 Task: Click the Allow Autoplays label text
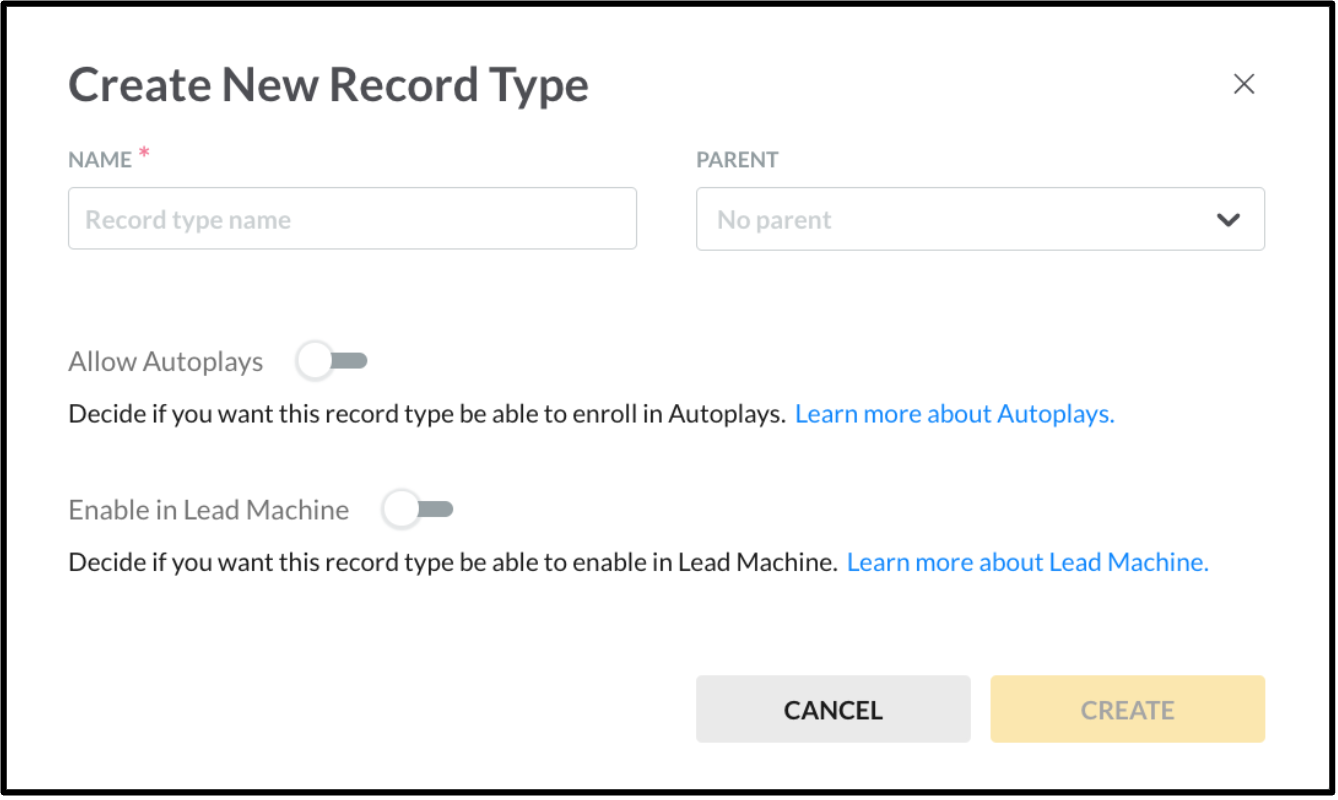(x=166, y=362)
